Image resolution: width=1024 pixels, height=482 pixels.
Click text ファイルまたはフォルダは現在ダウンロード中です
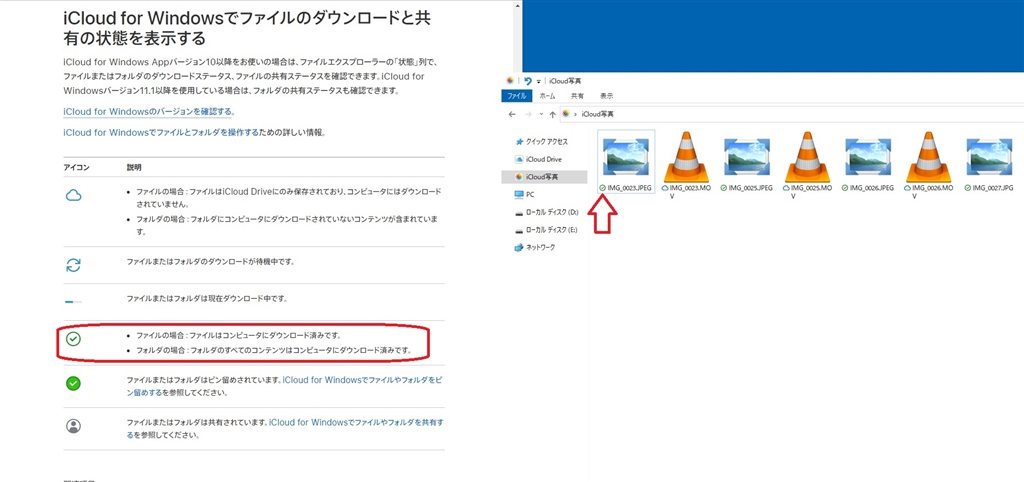coord(207,298)
